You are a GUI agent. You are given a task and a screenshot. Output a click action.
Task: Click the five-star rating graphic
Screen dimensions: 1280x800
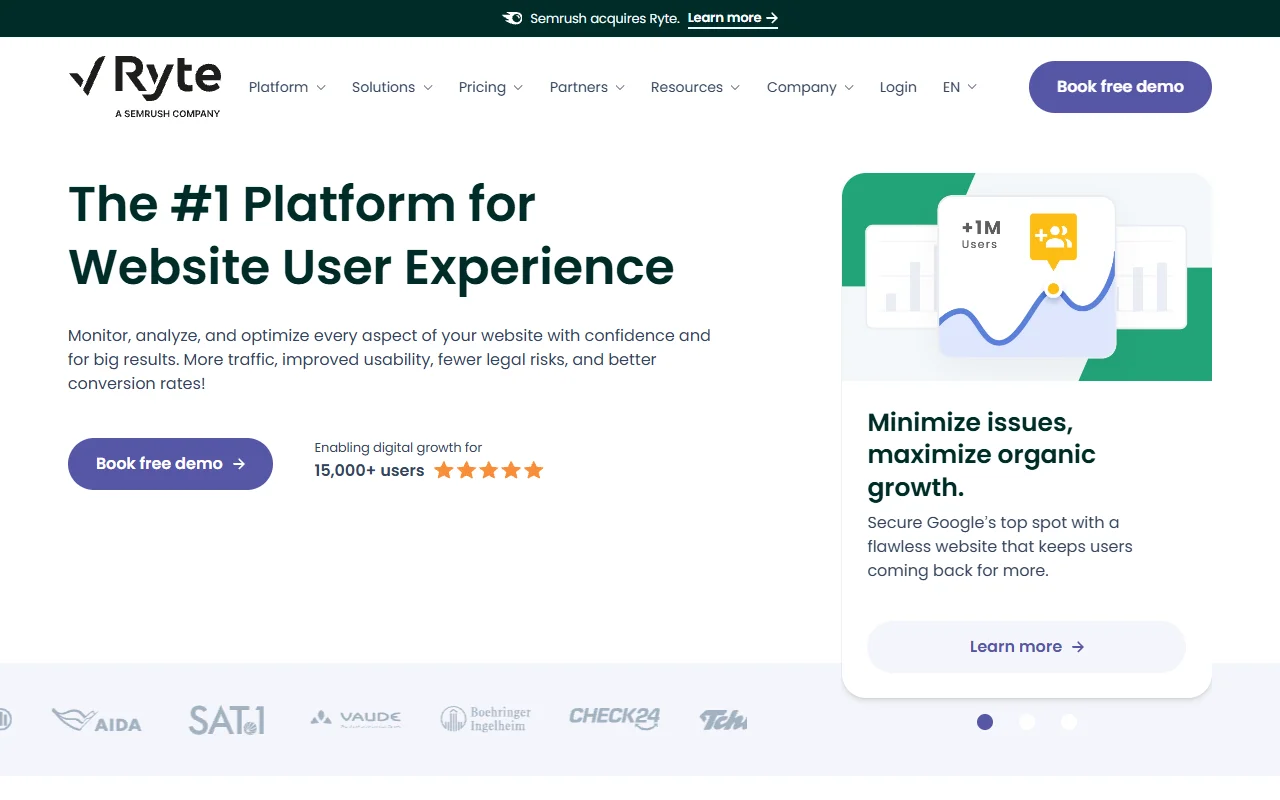tap(489, 469)
